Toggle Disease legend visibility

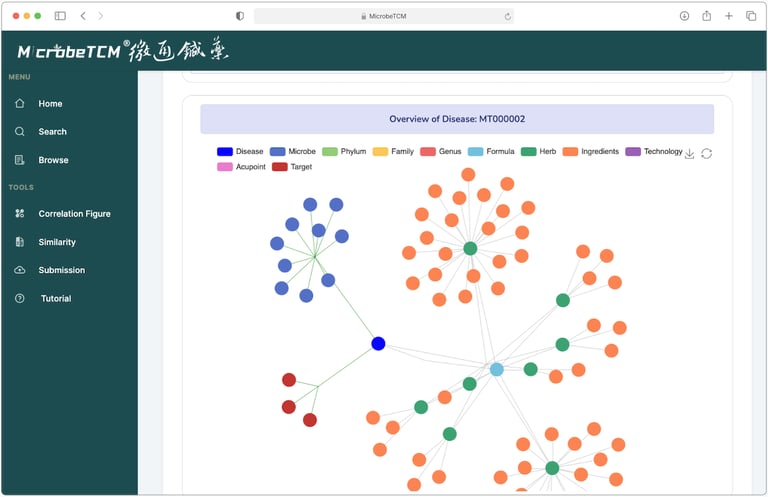240,152
